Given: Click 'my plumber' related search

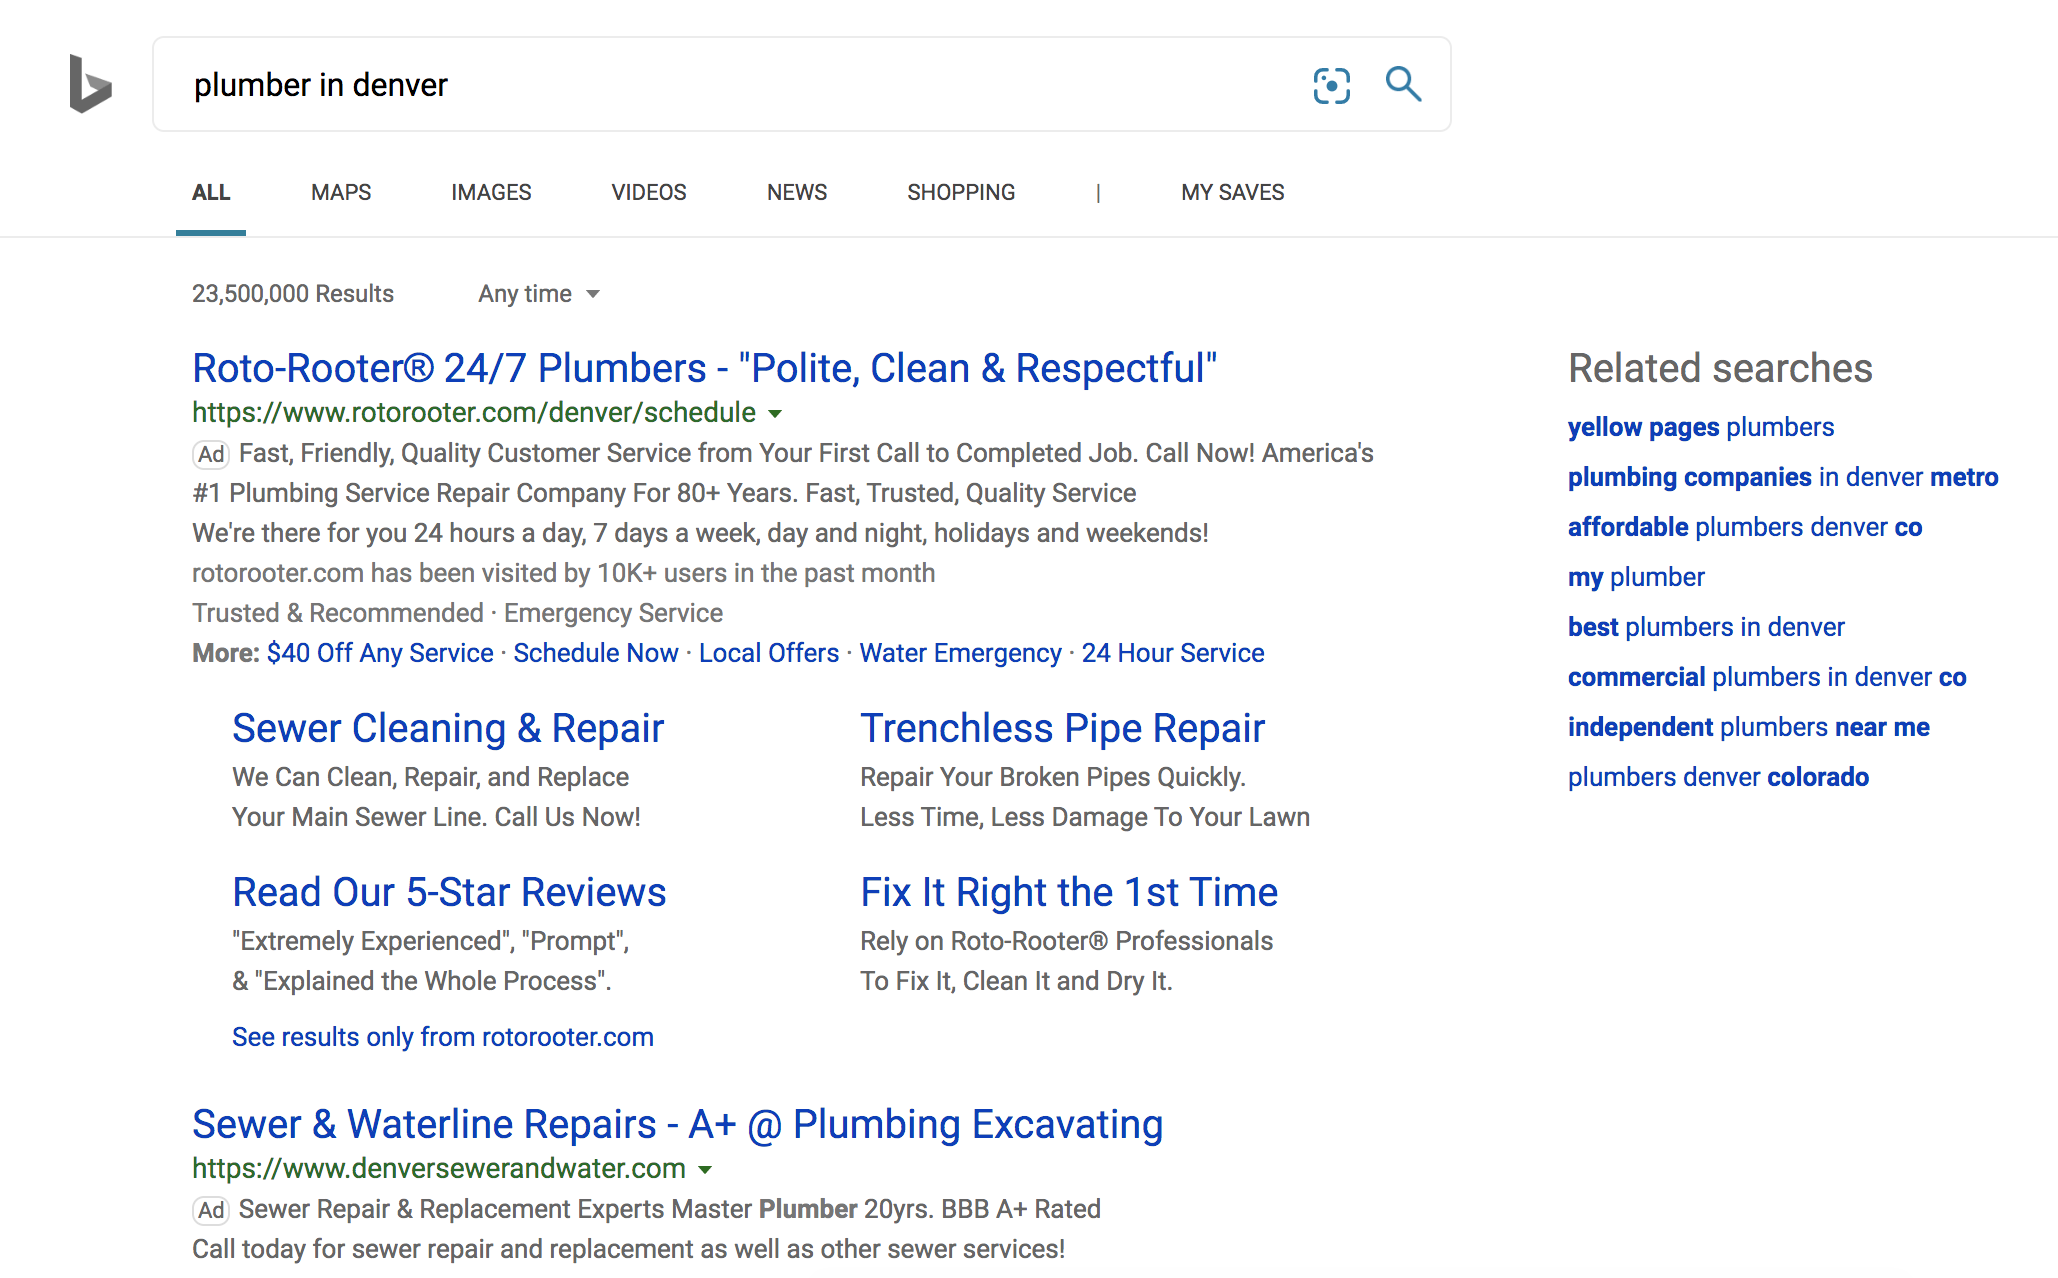Looking at the screenshot, I should (x=1636, y=577).
